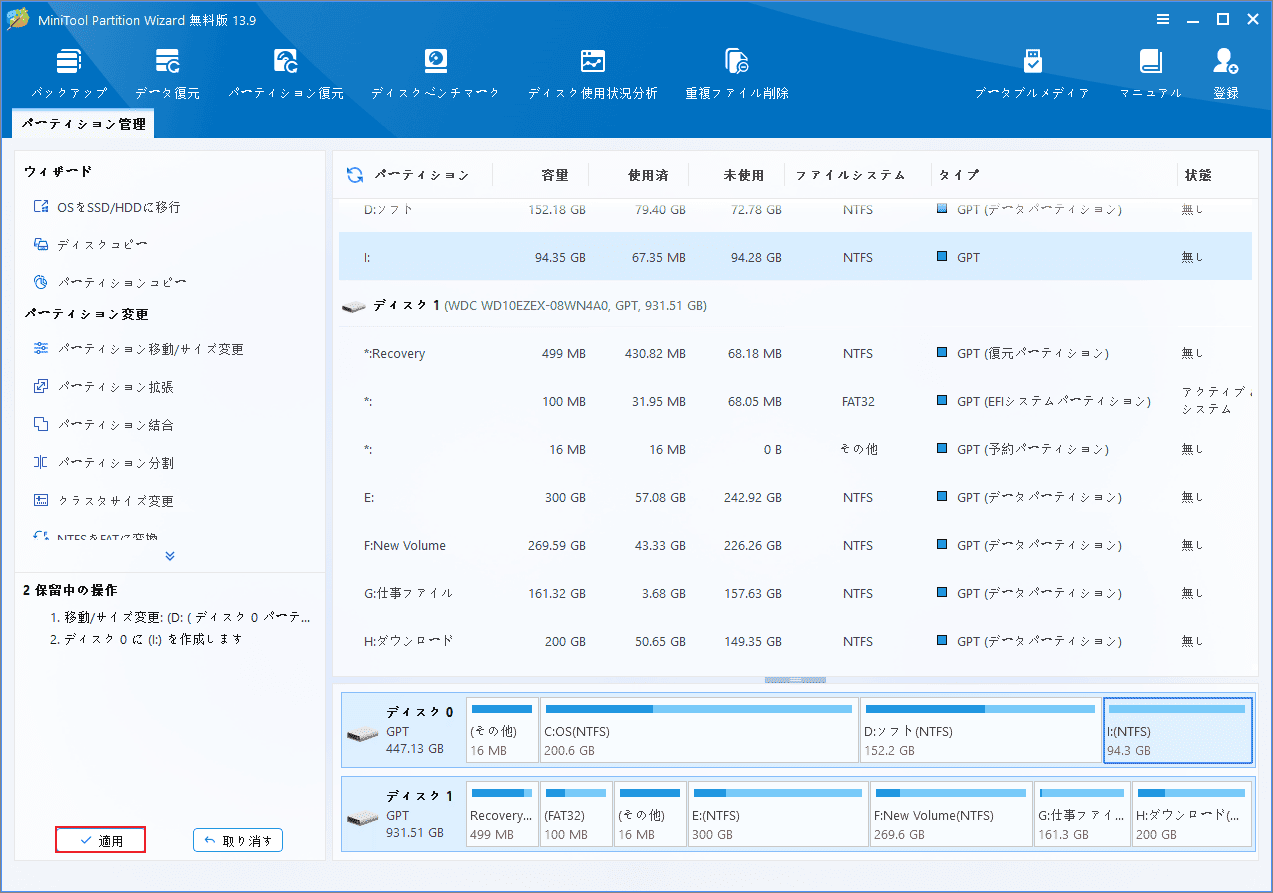
Task: Select パーティション移動/サイズ変更 operation
Action: pos(138,349)
